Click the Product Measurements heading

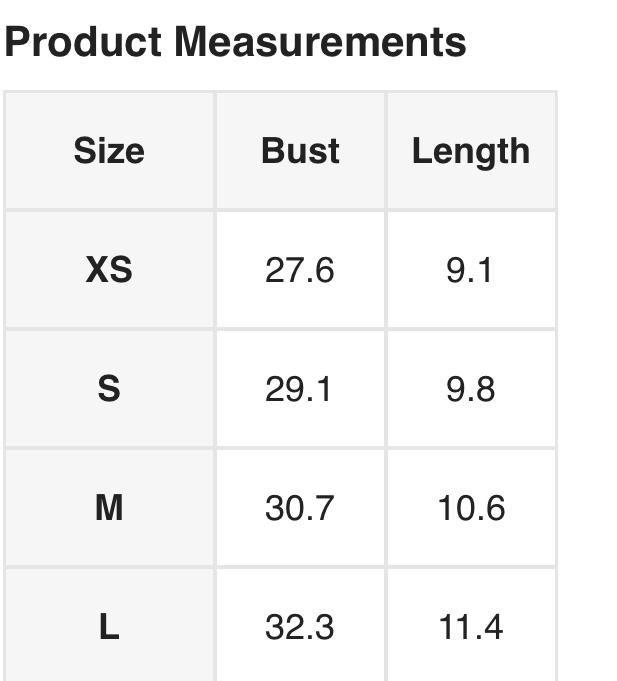tap(235, 42)
